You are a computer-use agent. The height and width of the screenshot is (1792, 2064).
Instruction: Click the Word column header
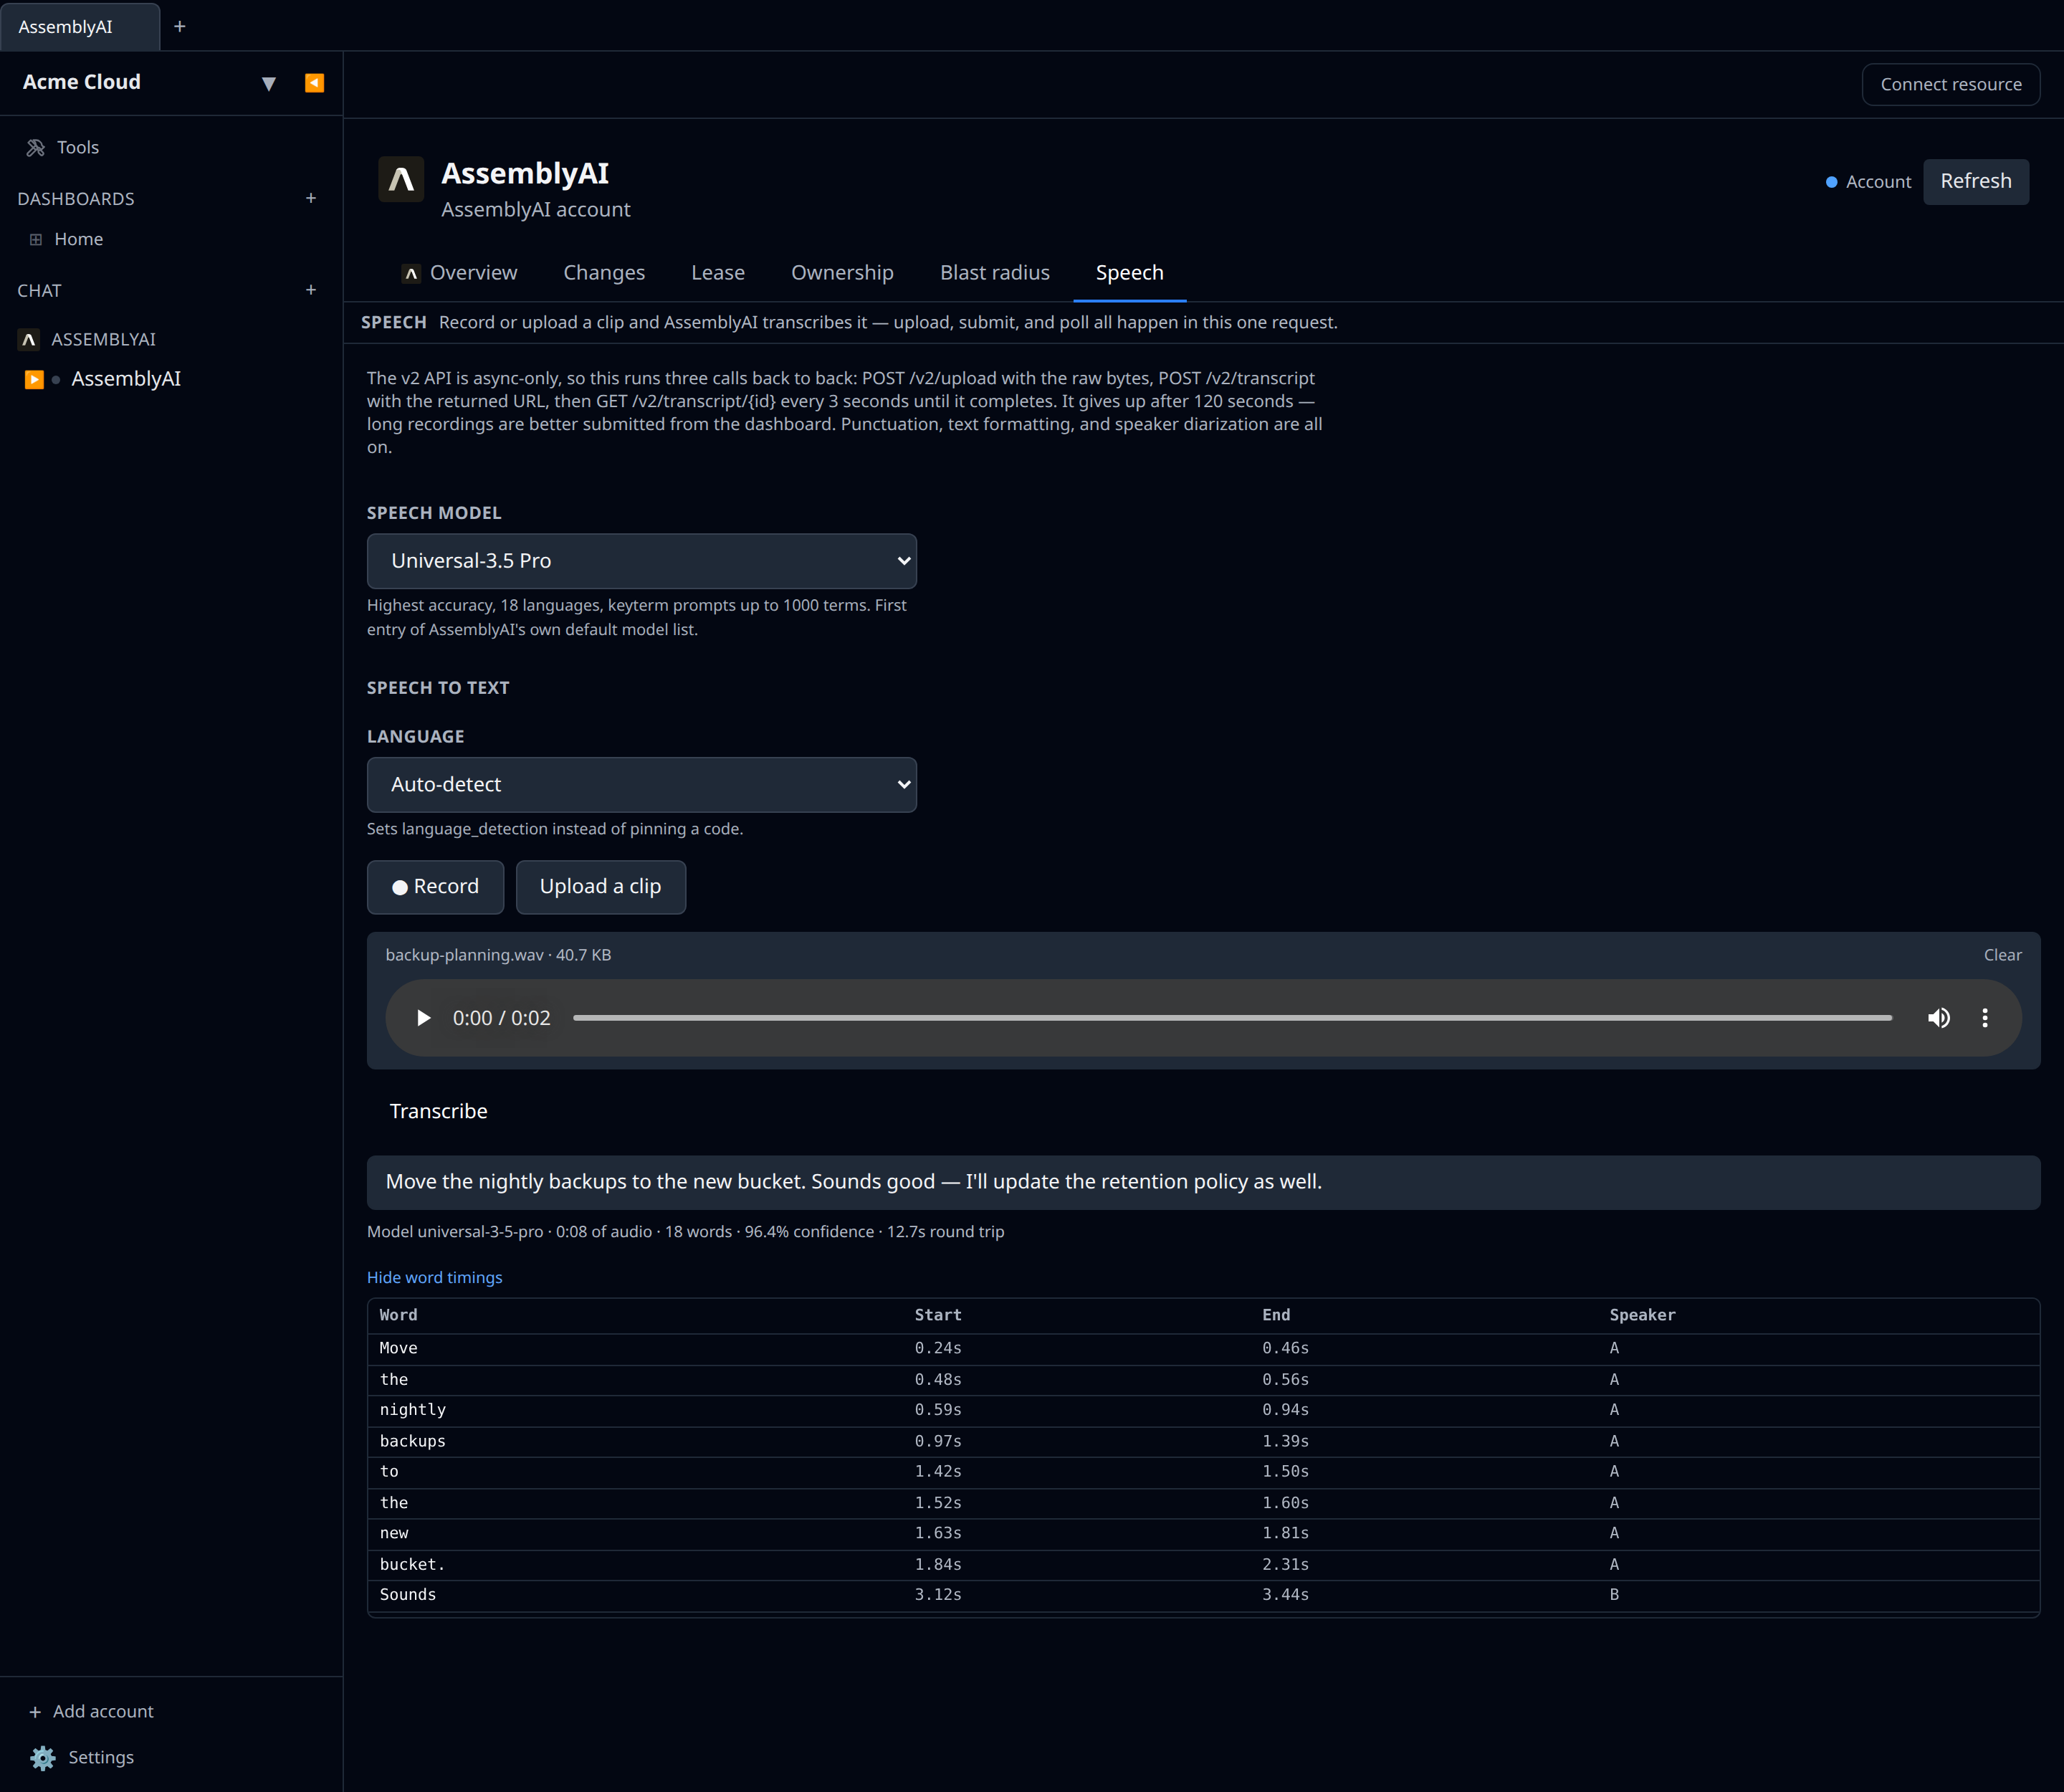[x=398, y=1315]
